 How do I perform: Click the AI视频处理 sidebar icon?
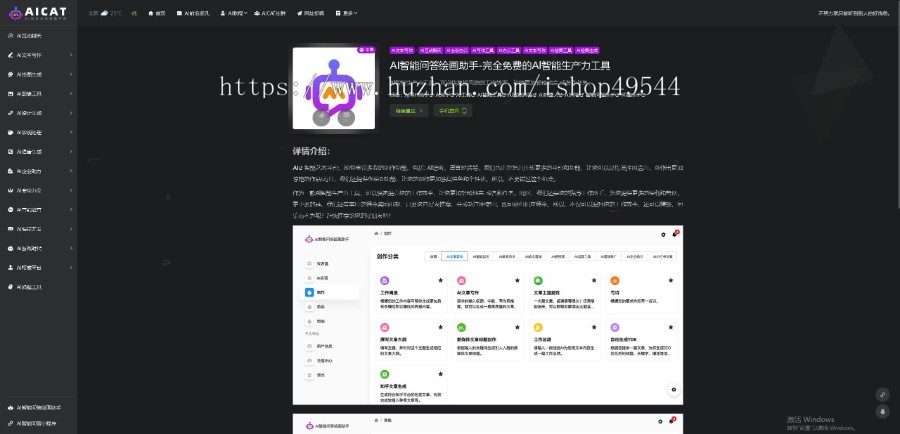pos(11,133)
